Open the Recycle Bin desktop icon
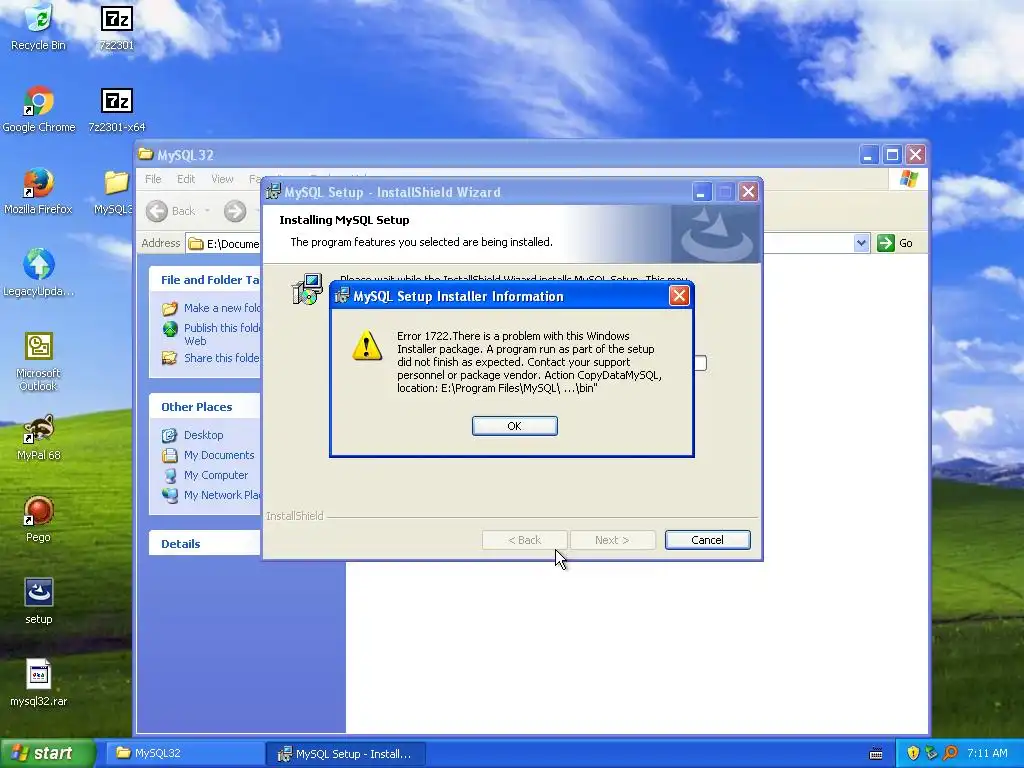Viewport: 1024px width, 768px height. click(x=39, y=29)
